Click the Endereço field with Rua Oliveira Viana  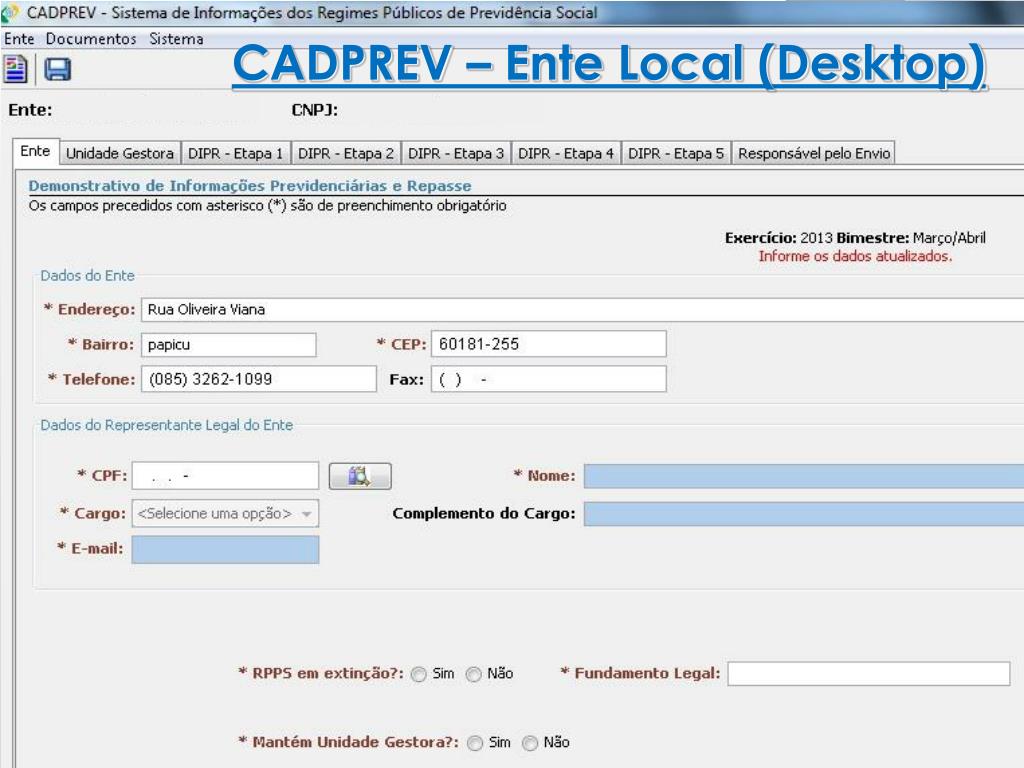(583, 310)
